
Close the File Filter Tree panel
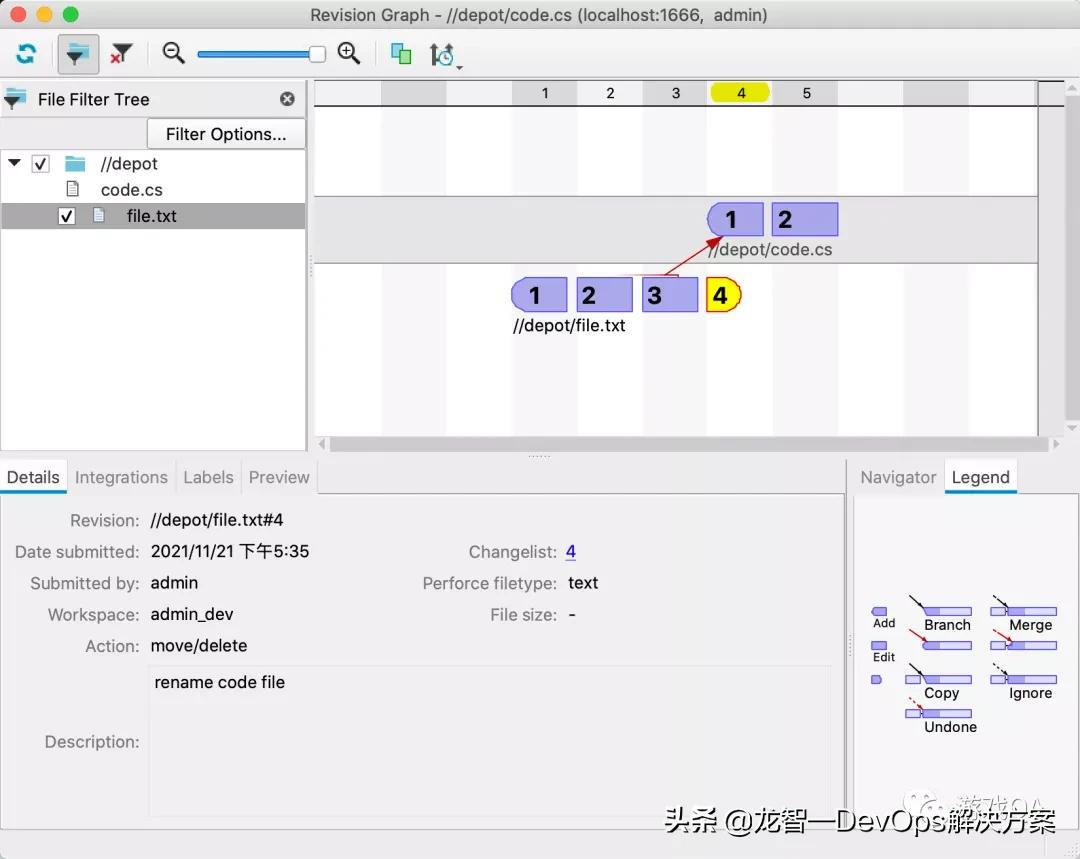point(287,99)
